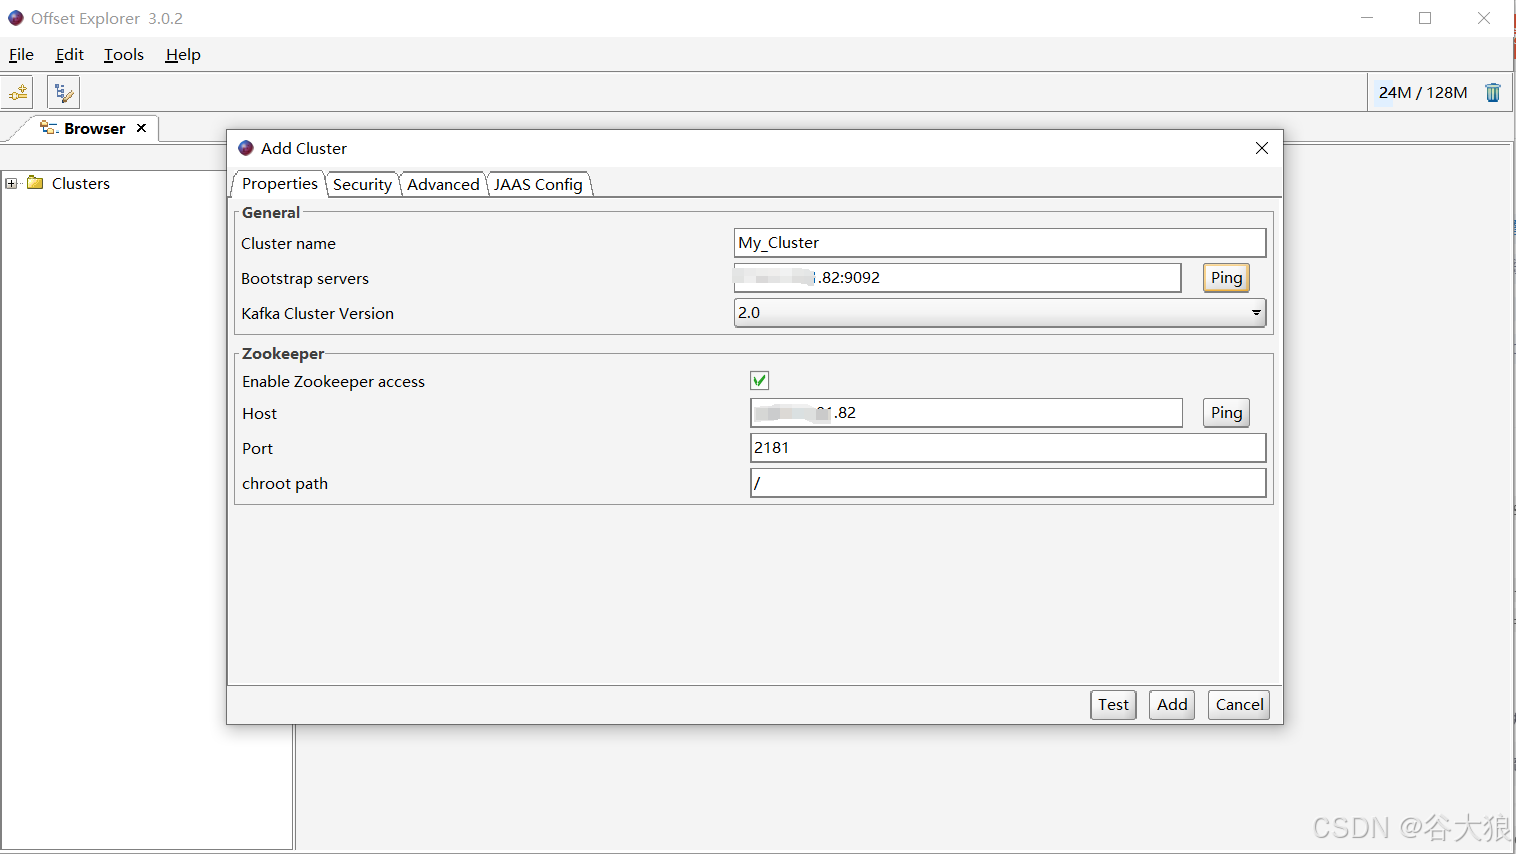
Task: Click the add connection plug icon in toolbar
Action: pyautogui.click(x=18, y=93)
